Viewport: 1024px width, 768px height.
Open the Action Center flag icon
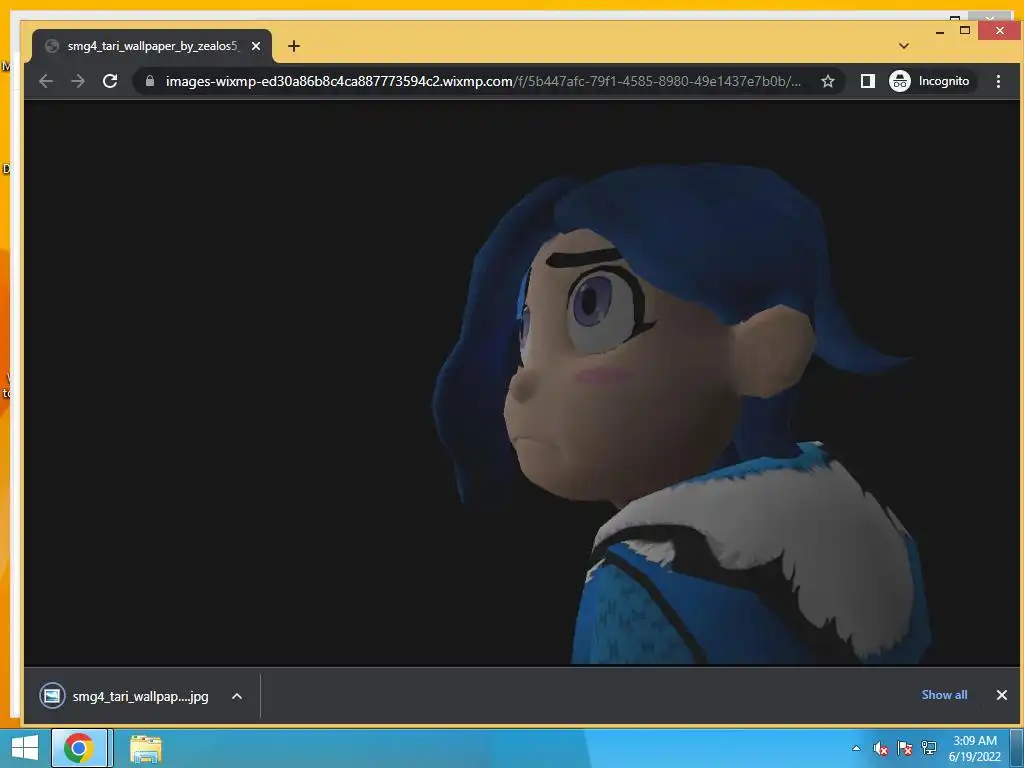coord(904,748)
